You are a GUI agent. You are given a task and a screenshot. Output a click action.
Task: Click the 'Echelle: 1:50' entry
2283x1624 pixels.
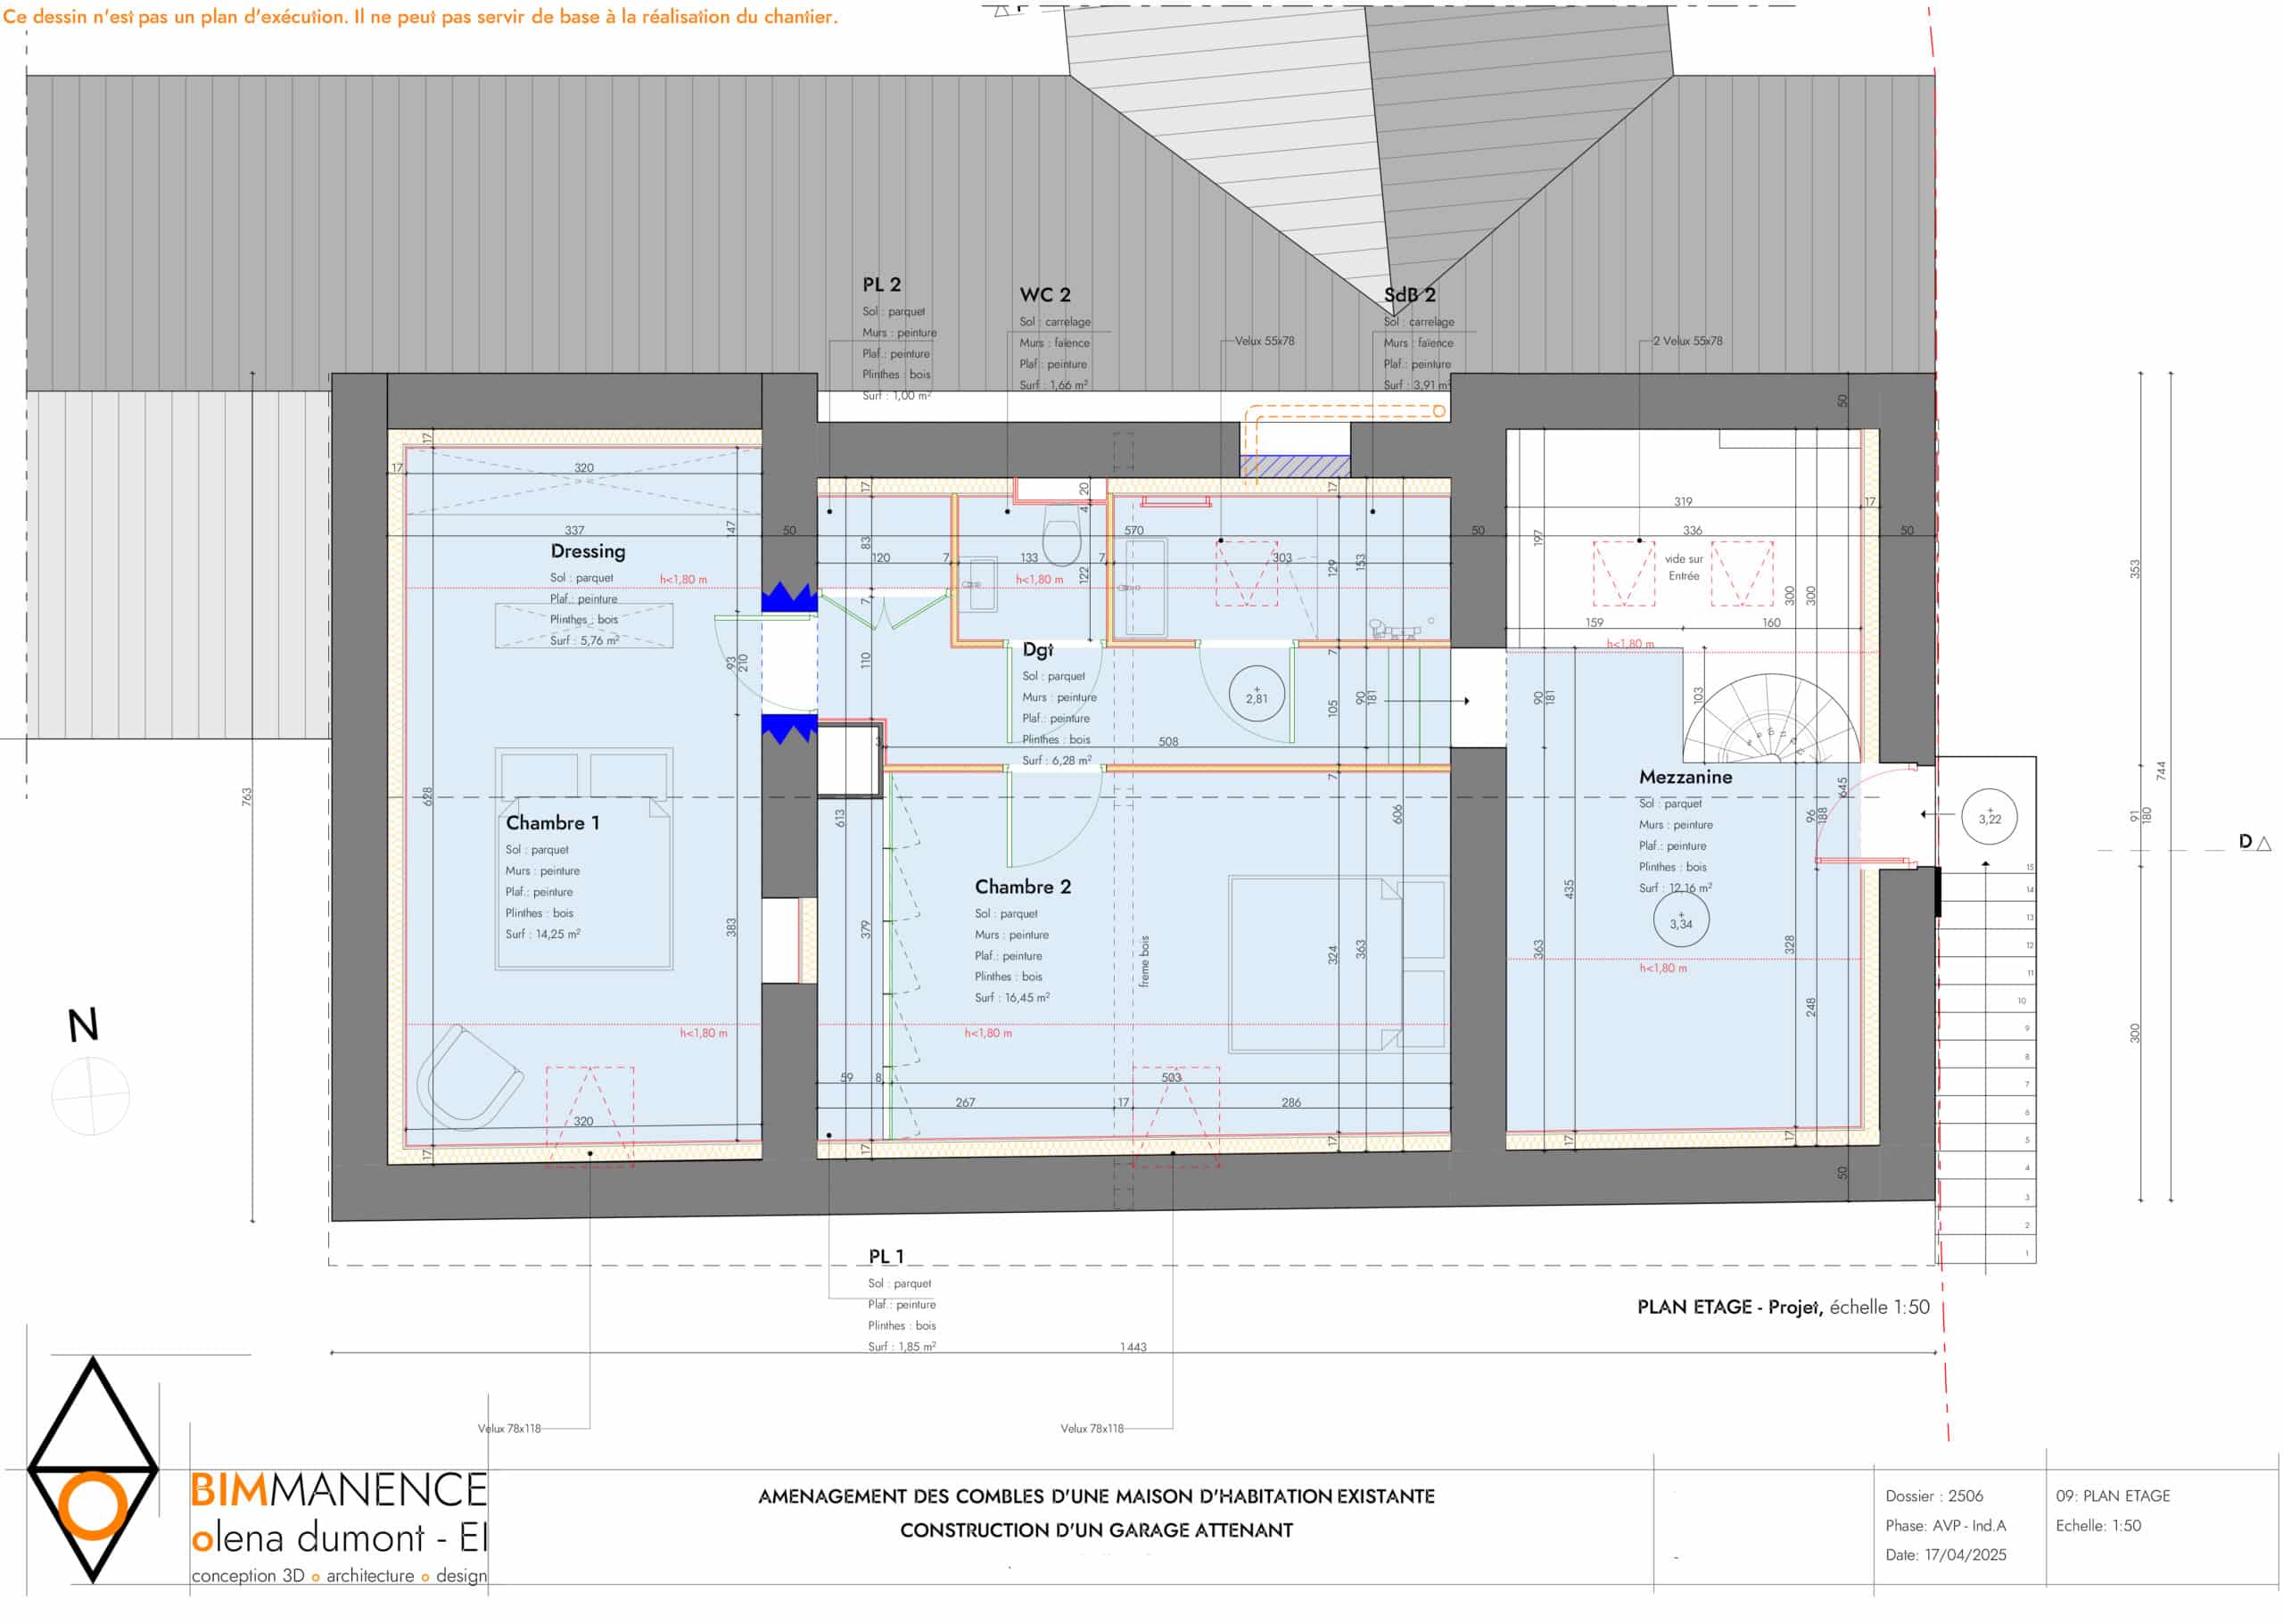[x=2098, y=1526]
